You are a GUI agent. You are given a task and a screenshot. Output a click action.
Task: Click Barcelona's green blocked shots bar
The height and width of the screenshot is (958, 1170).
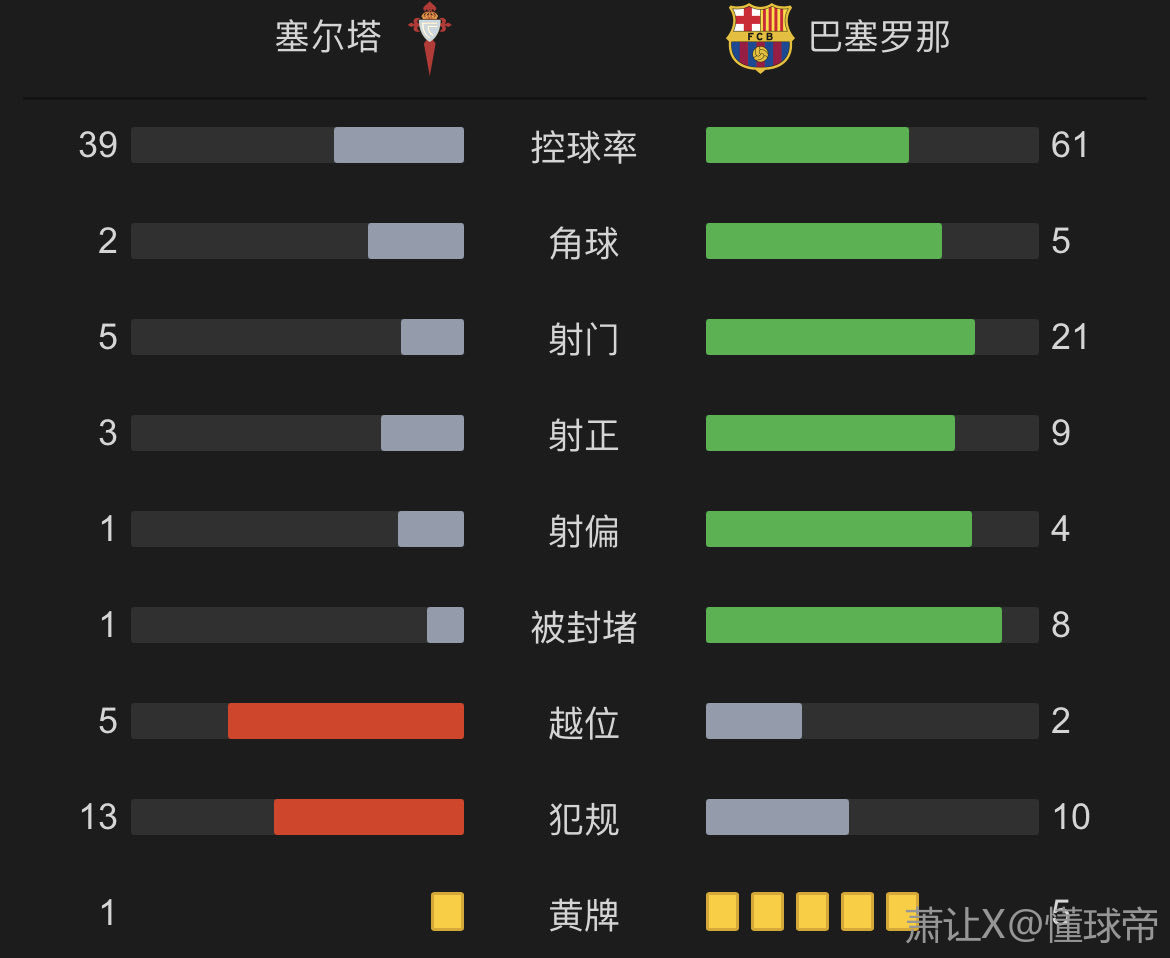pos(853,625)
